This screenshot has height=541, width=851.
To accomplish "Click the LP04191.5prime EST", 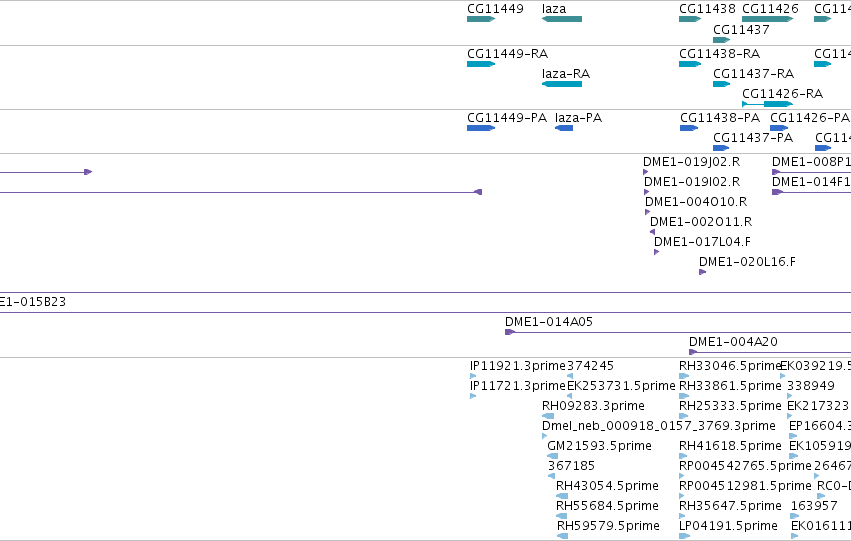I will 684,536.
